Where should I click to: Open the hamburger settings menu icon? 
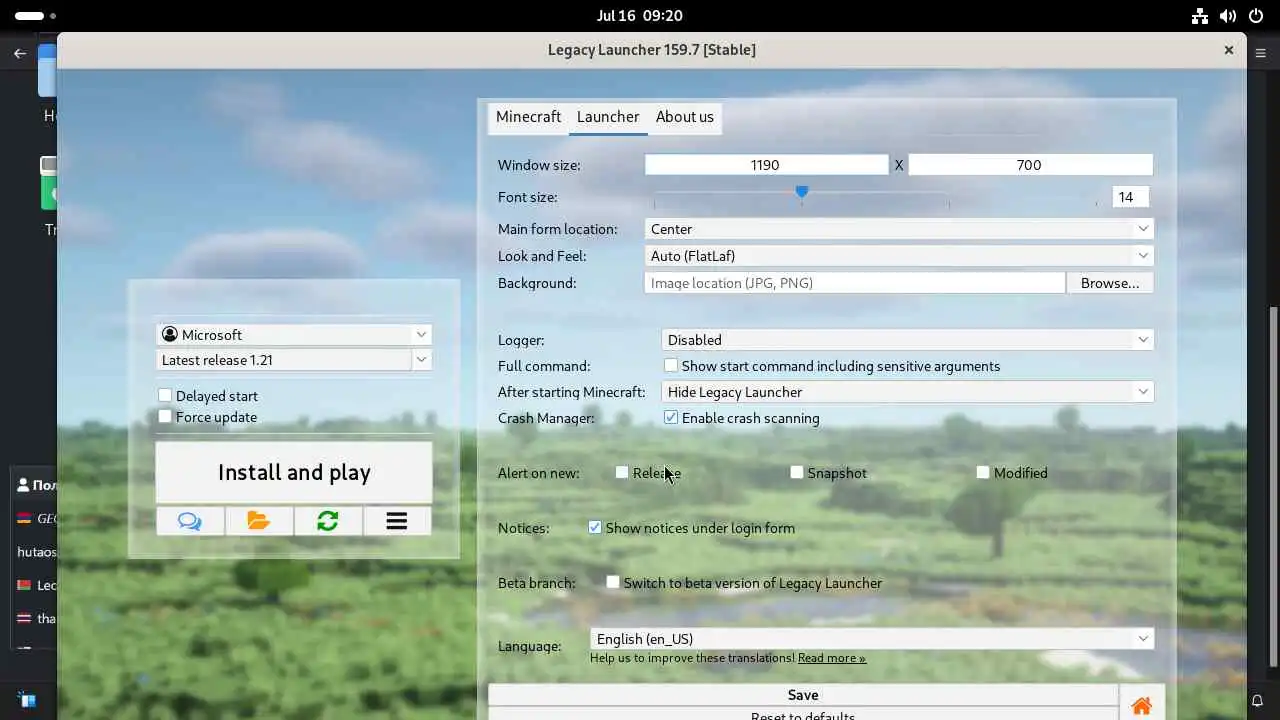[x=397, y=521]
